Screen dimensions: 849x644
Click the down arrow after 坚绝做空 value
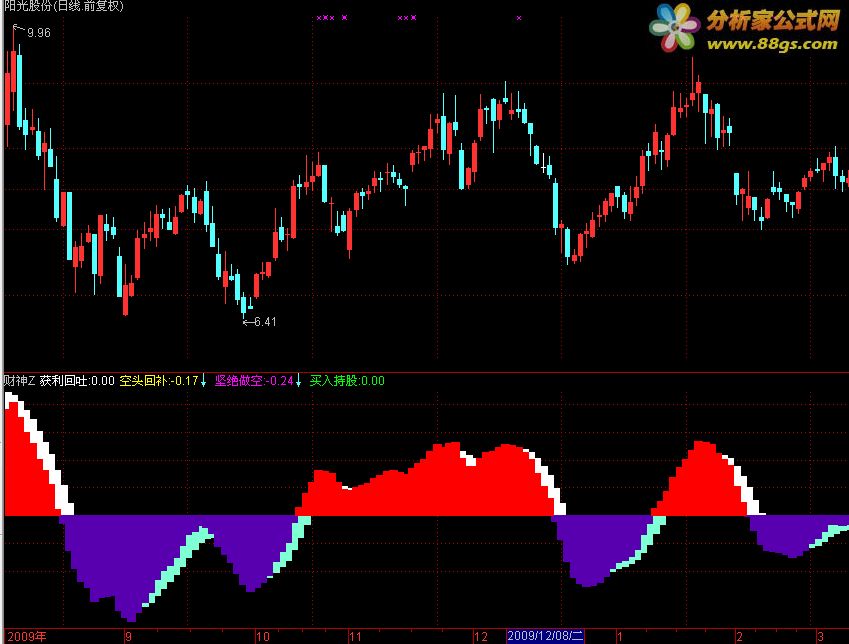[x=298, y=381]
